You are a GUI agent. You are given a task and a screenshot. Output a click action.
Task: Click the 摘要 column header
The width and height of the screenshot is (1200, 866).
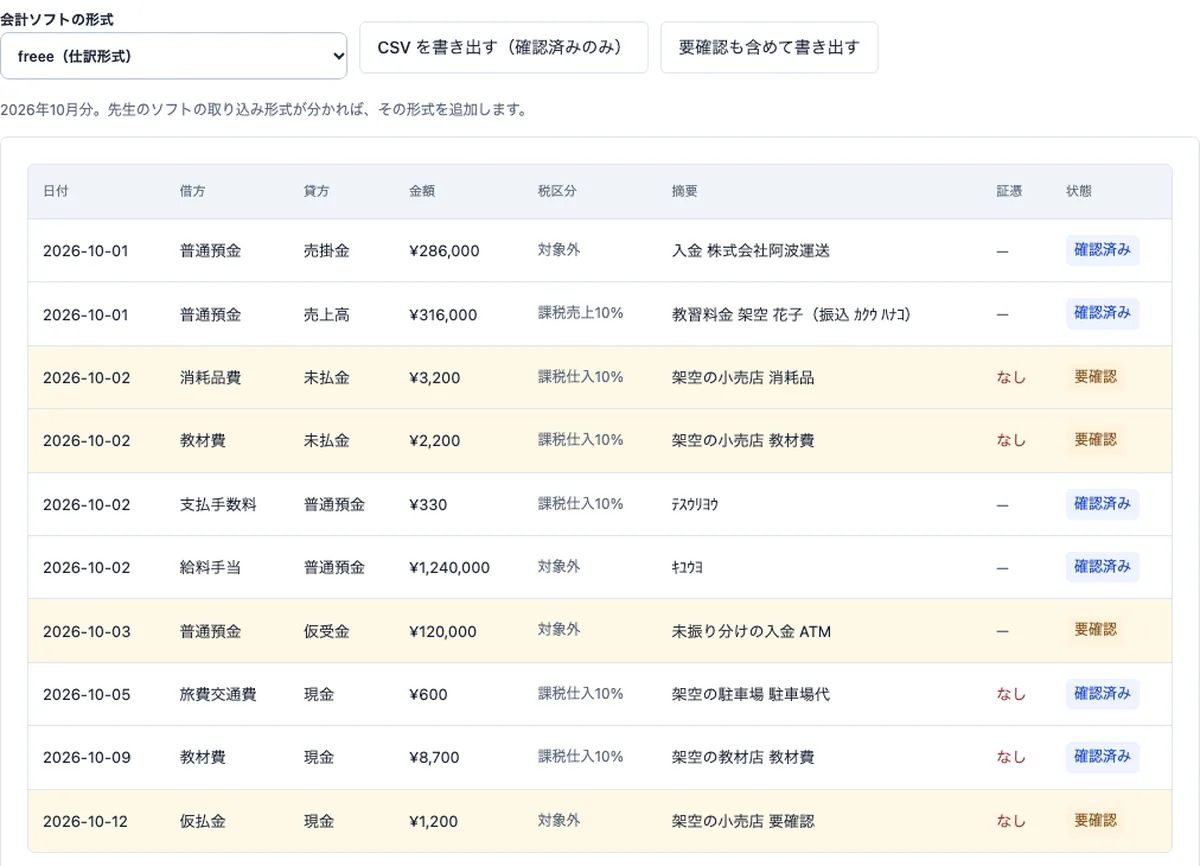(x=685, y=191)
